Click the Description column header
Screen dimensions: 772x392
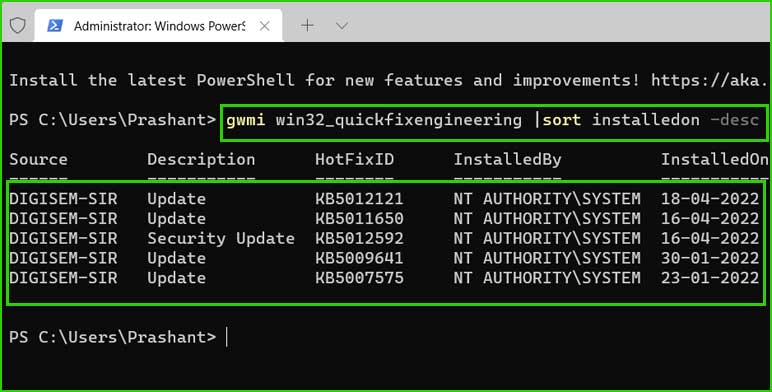(x=201, y=160)
